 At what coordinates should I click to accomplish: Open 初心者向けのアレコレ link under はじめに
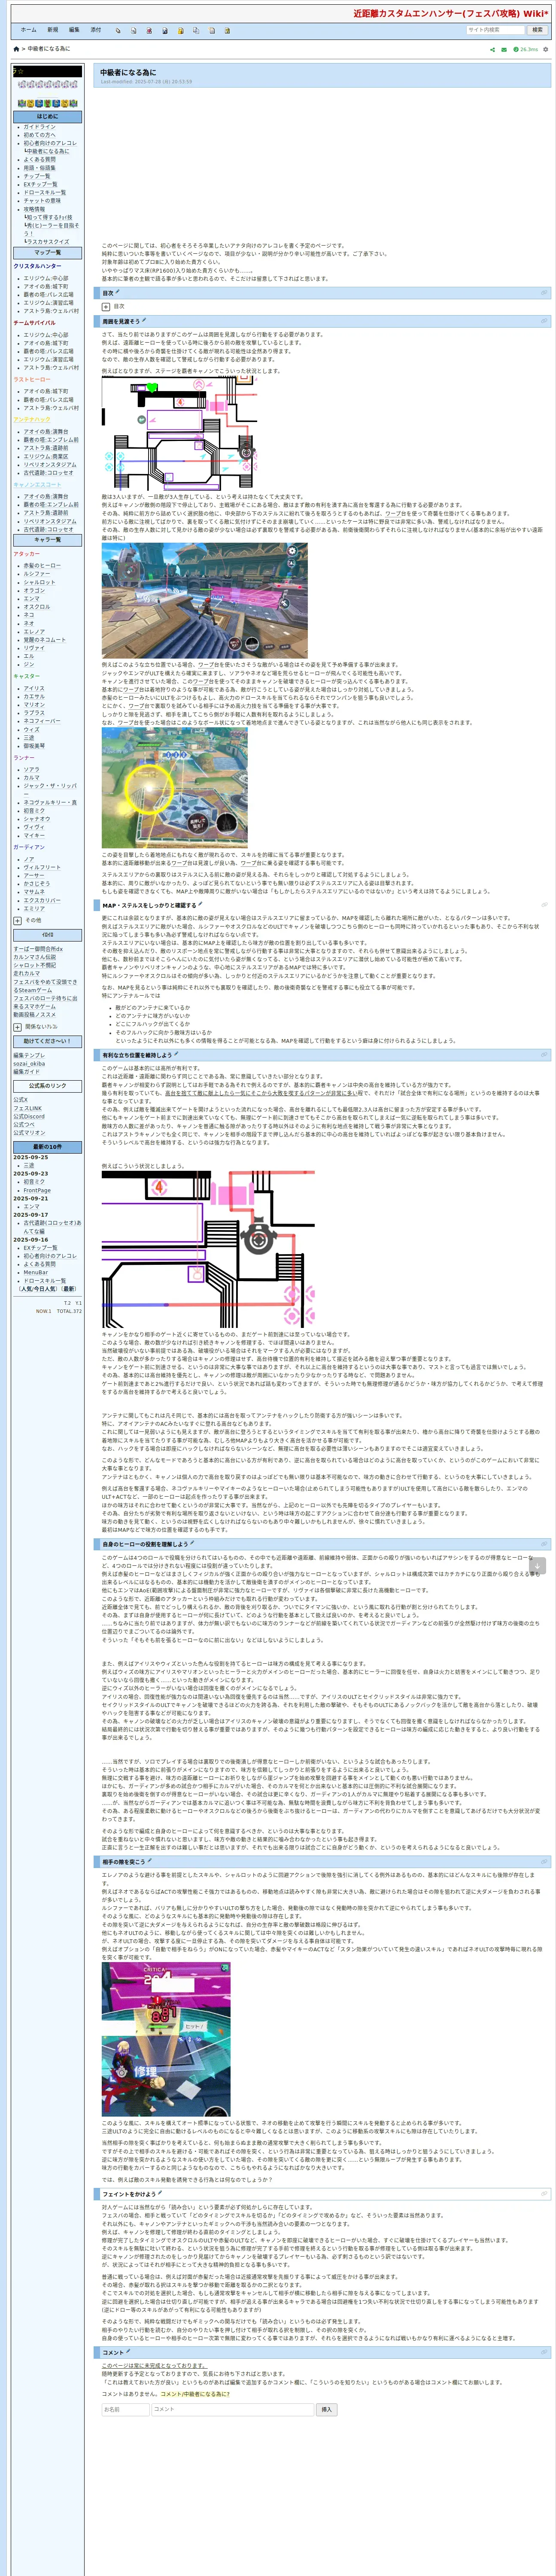pyautogui.click(x=50, y=143)
